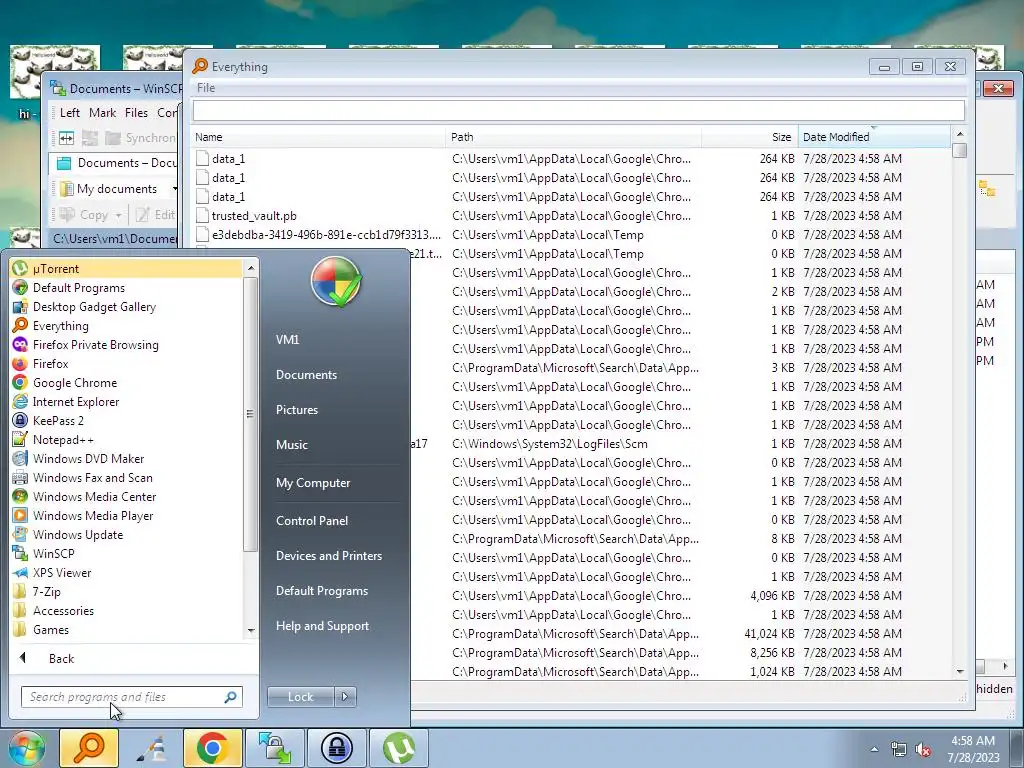The height and width of the screenshot is (768, 1024).
Task: Open My Computer from Start menu
Action: pyautogui.click(x=313, y=483)
